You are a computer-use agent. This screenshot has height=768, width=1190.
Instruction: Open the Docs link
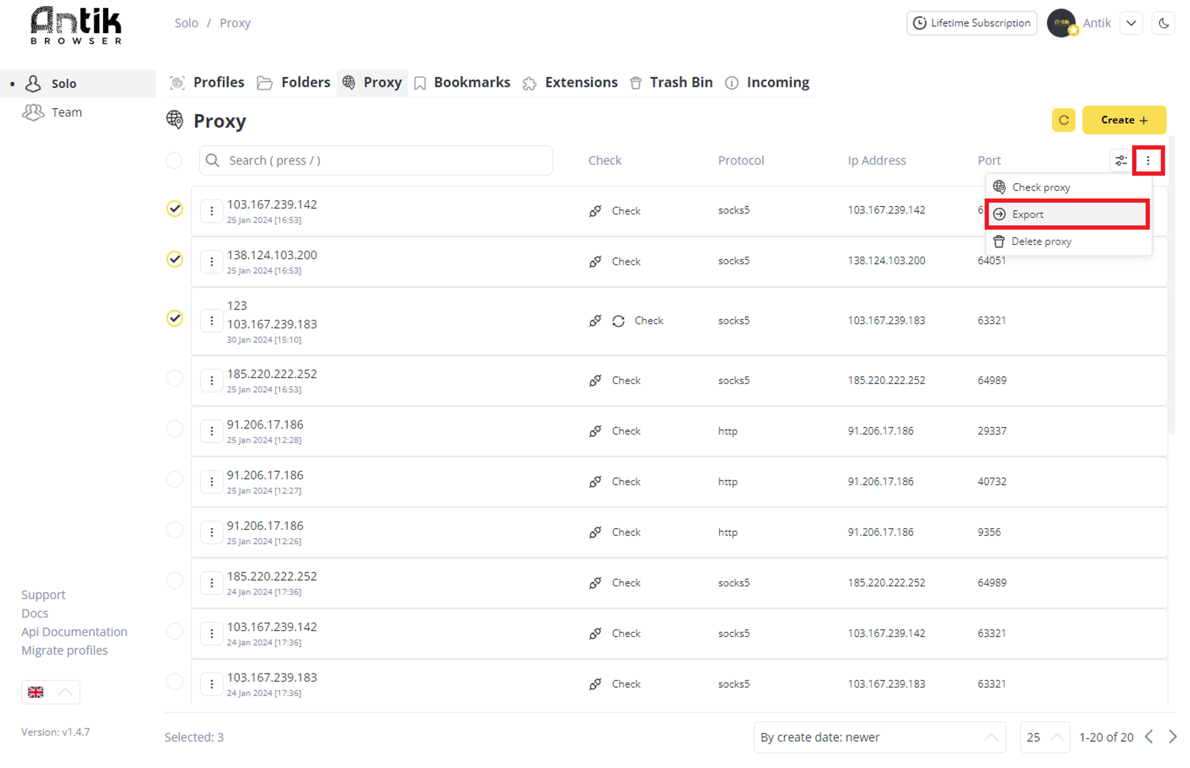click(35, 613)
